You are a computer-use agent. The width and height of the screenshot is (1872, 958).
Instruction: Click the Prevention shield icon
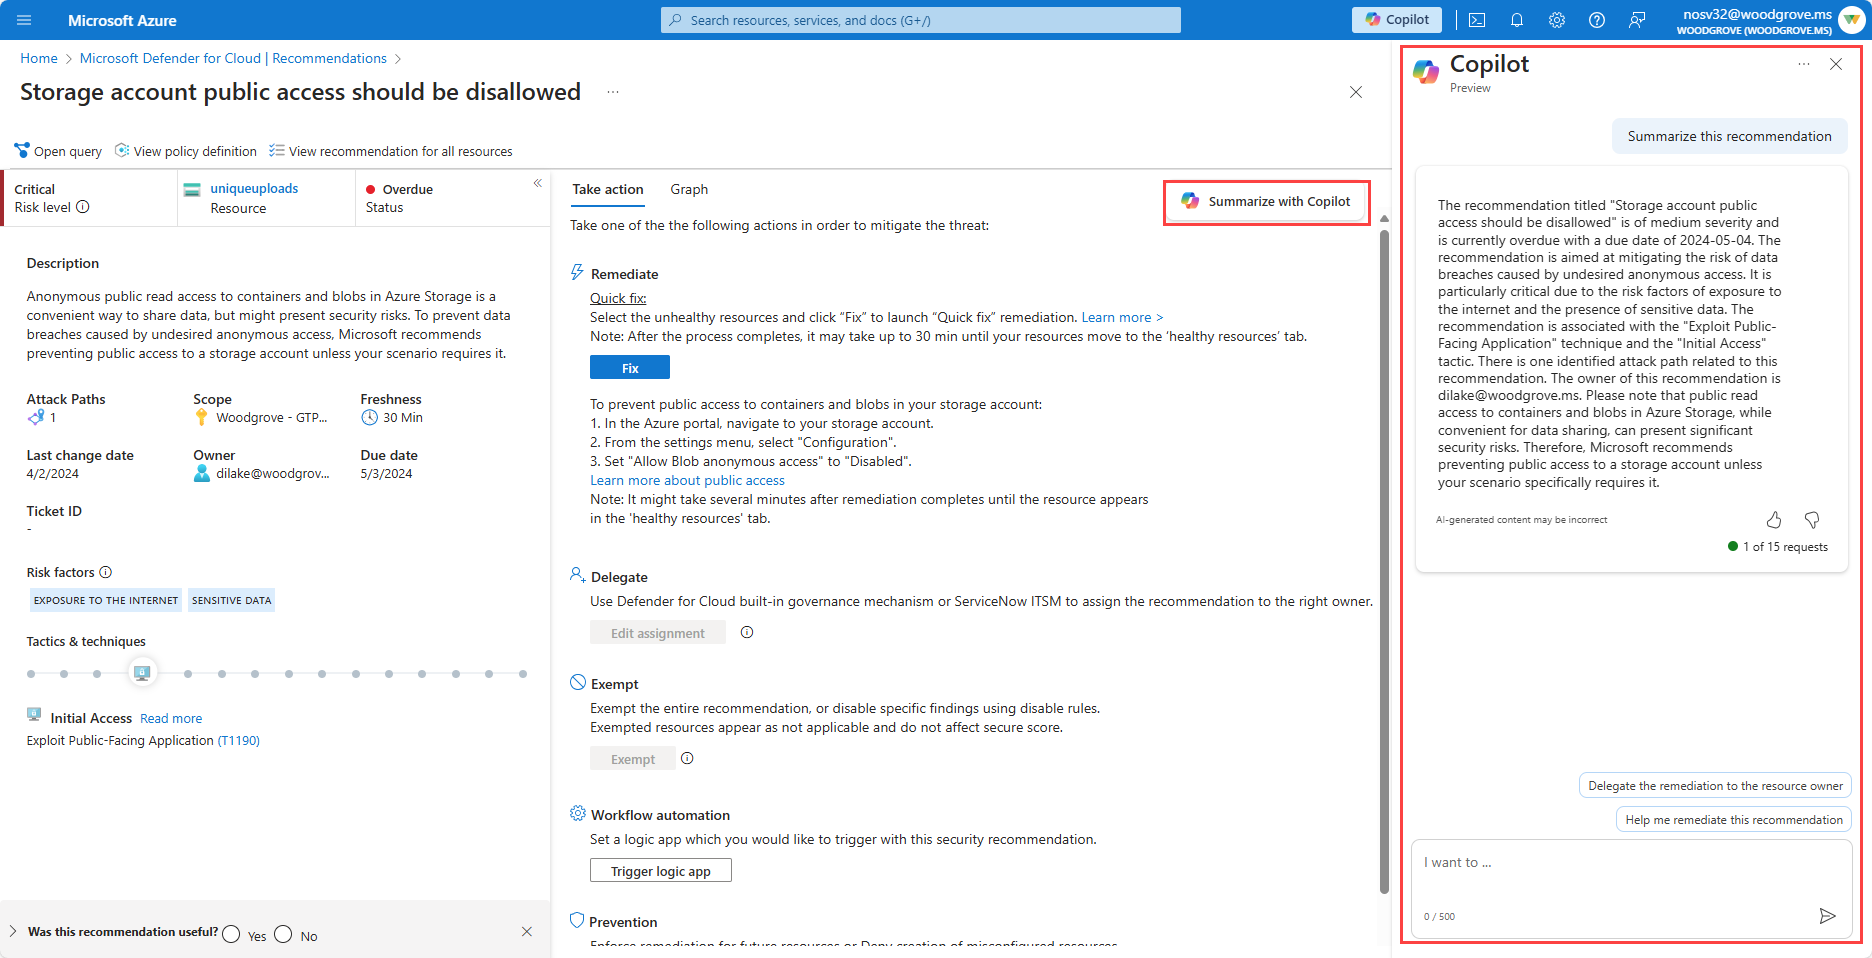click(577, 920)
